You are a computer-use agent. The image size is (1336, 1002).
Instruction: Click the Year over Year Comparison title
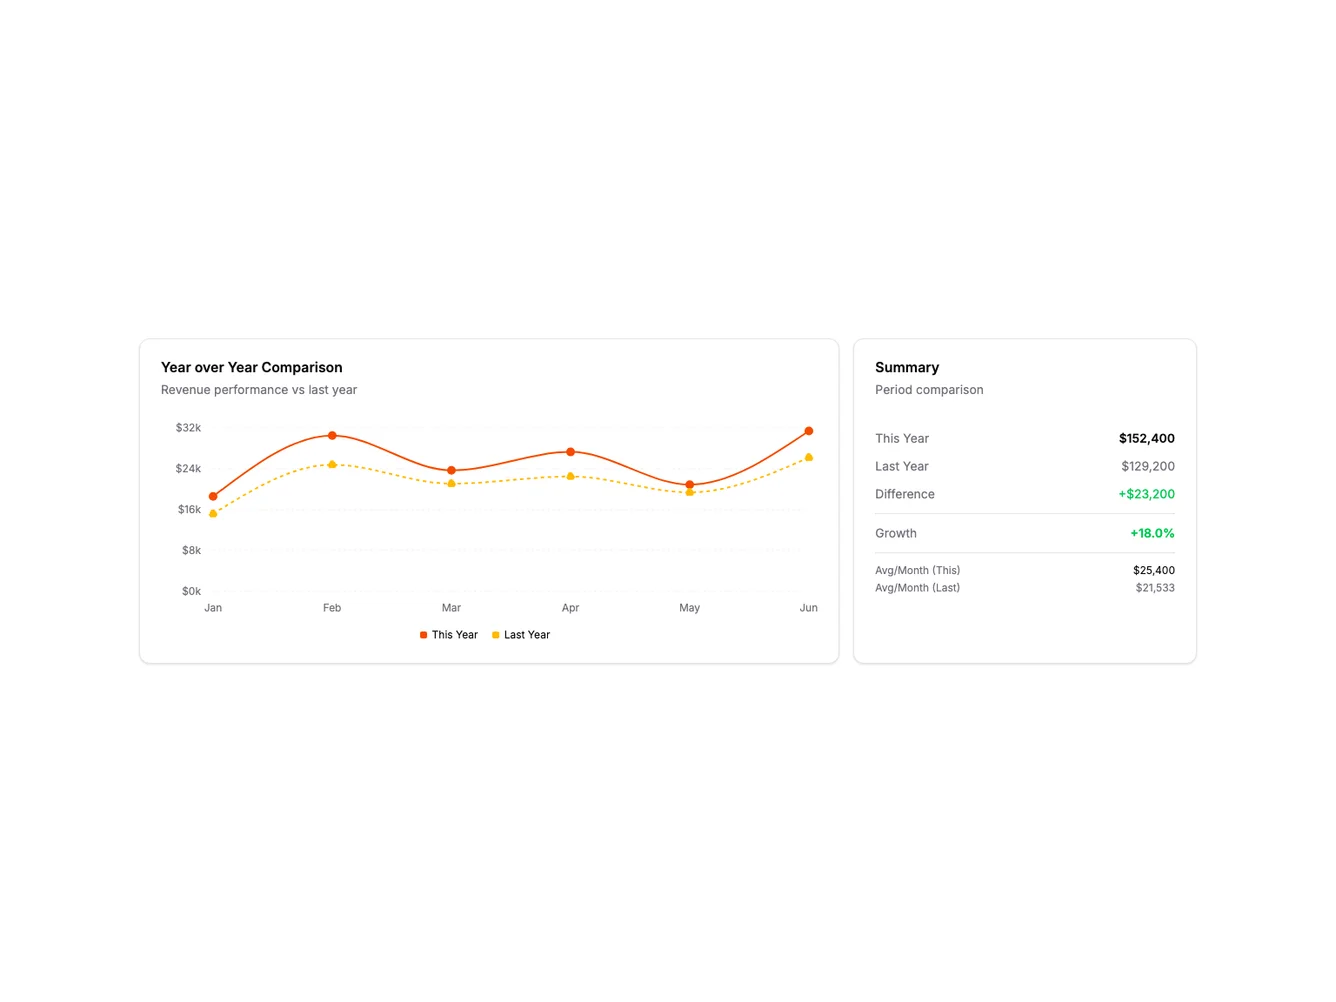tap(252, 368)
